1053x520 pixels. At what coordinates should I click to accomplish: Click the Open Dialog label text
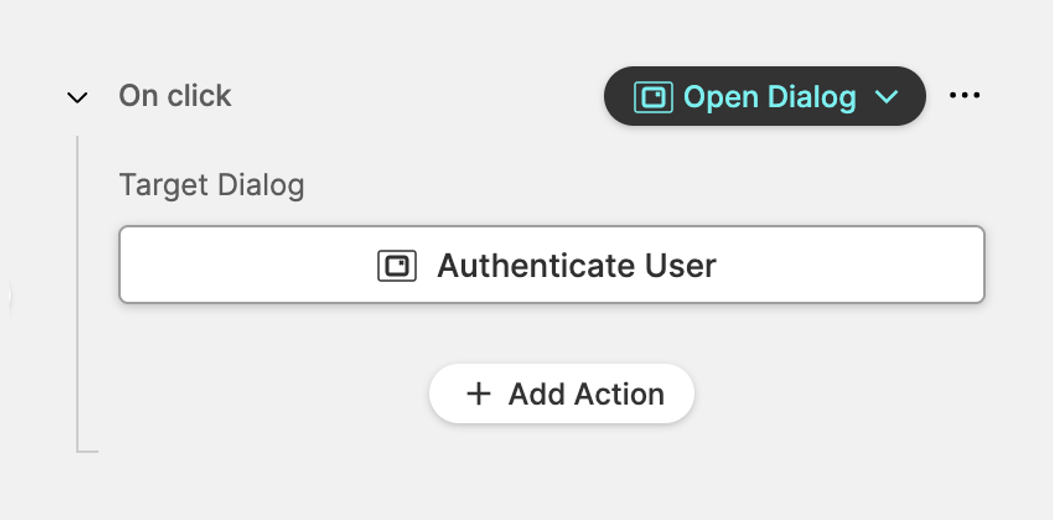pyautogui.click(x=769, y=97)
